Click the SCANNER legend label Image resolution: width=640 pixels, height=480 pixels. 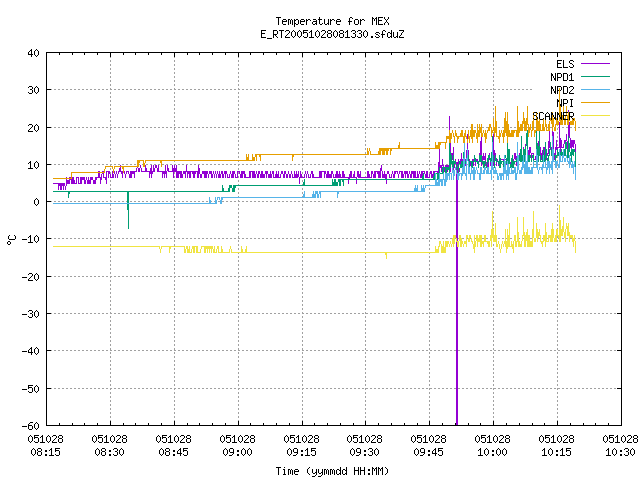coord(553,116)
